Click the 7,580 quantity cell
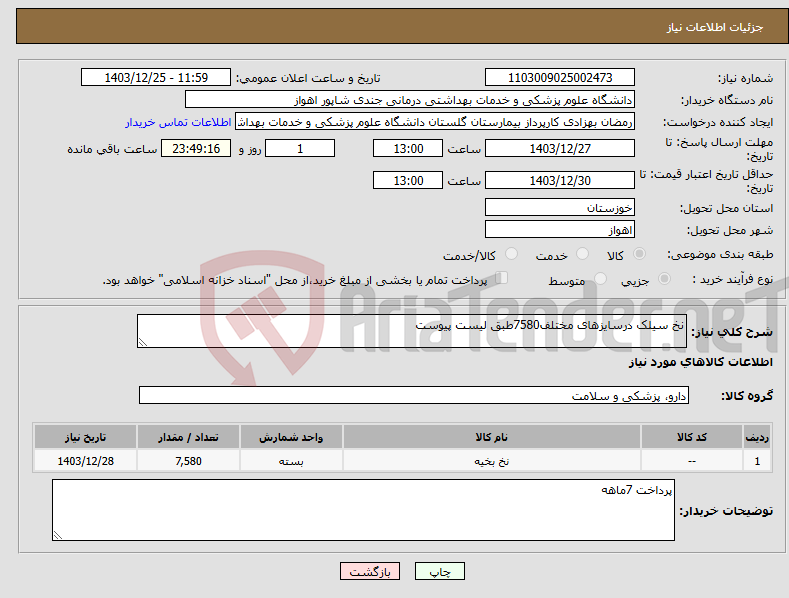The height and width of the screenshot is (598, 789). pos(188,461)
